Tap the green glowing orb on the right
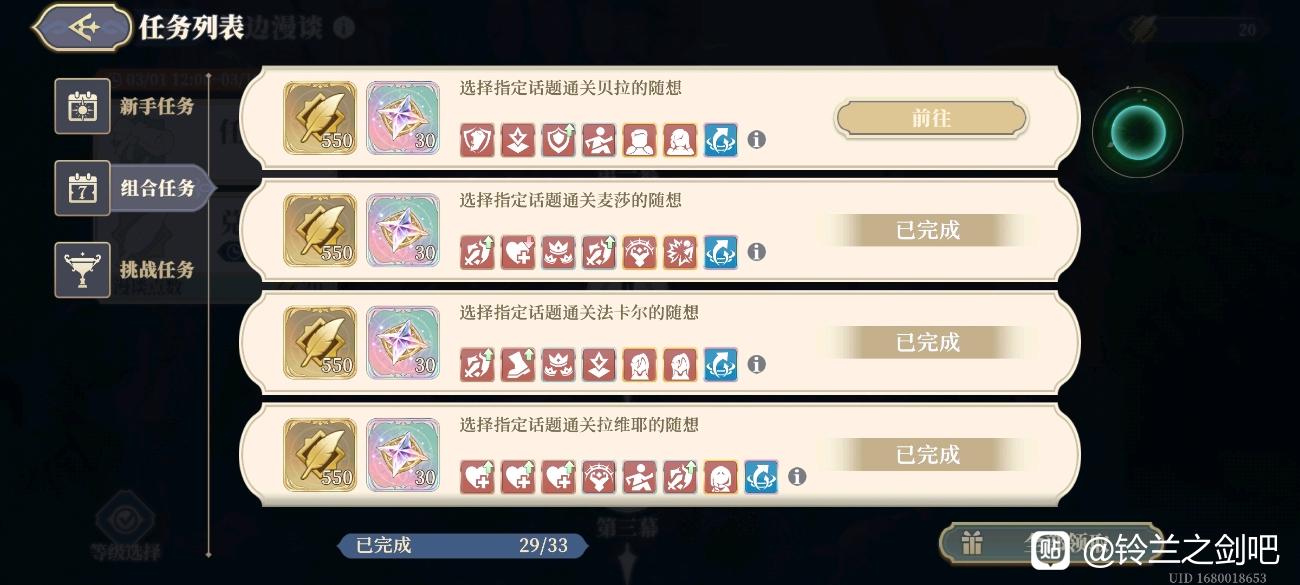Screen dimensions: 1300x585 coord(1137,131)
